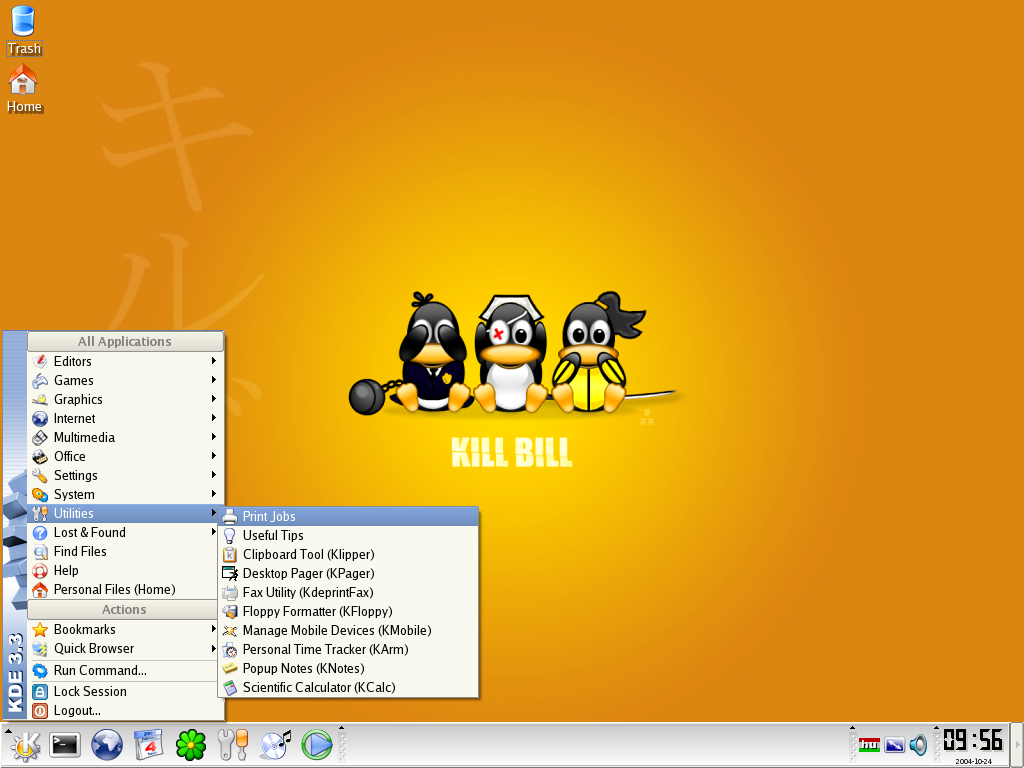Select Print Jobs in Utilities submenu

point(349,517)
